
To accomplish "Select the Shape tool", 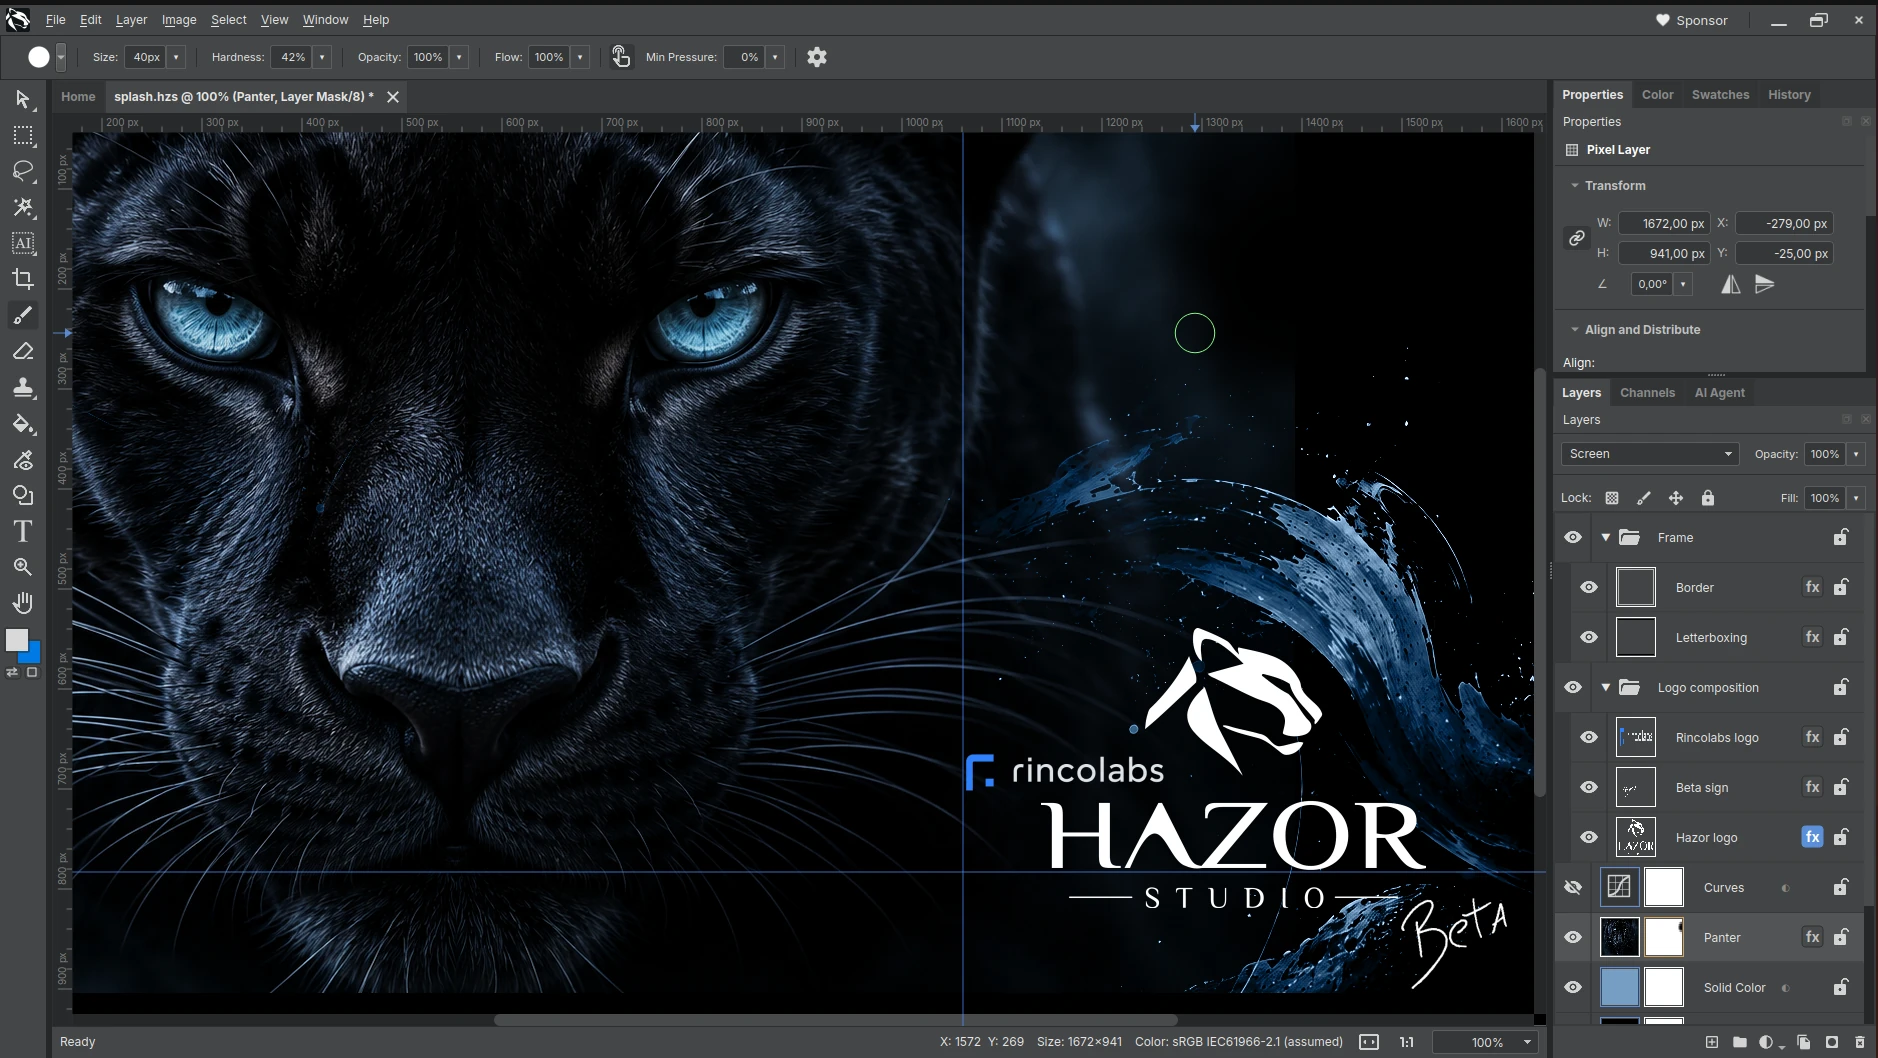I will click(23, 496).
